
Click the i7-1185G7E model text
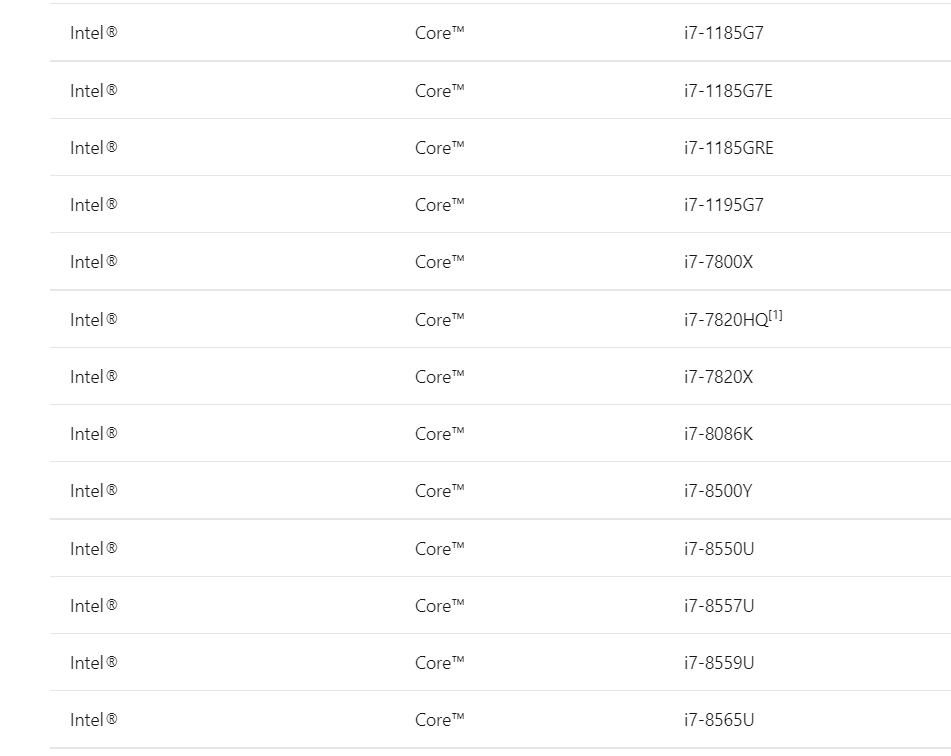[x=728, y=91]
